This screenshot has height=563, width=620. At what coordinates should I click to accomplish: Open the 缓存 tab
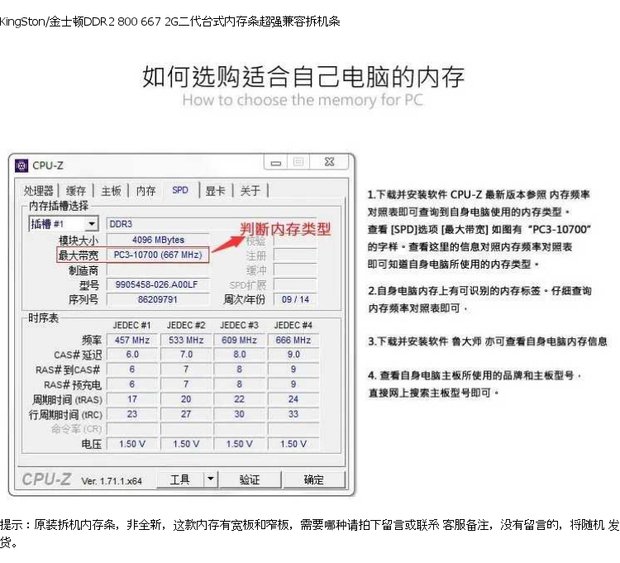click(x=76, y=191)
